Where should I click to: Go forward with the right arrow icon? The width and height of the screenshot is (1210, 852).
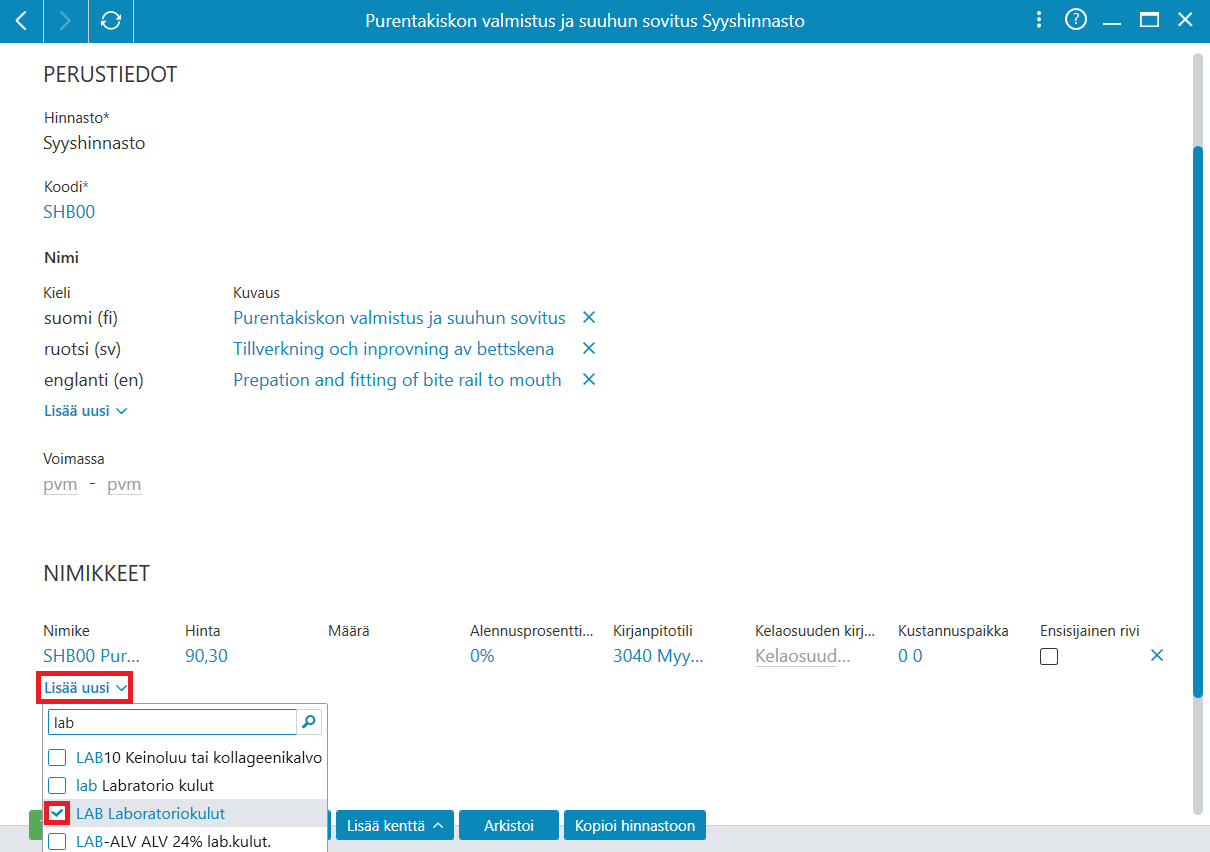pos(66,20)
